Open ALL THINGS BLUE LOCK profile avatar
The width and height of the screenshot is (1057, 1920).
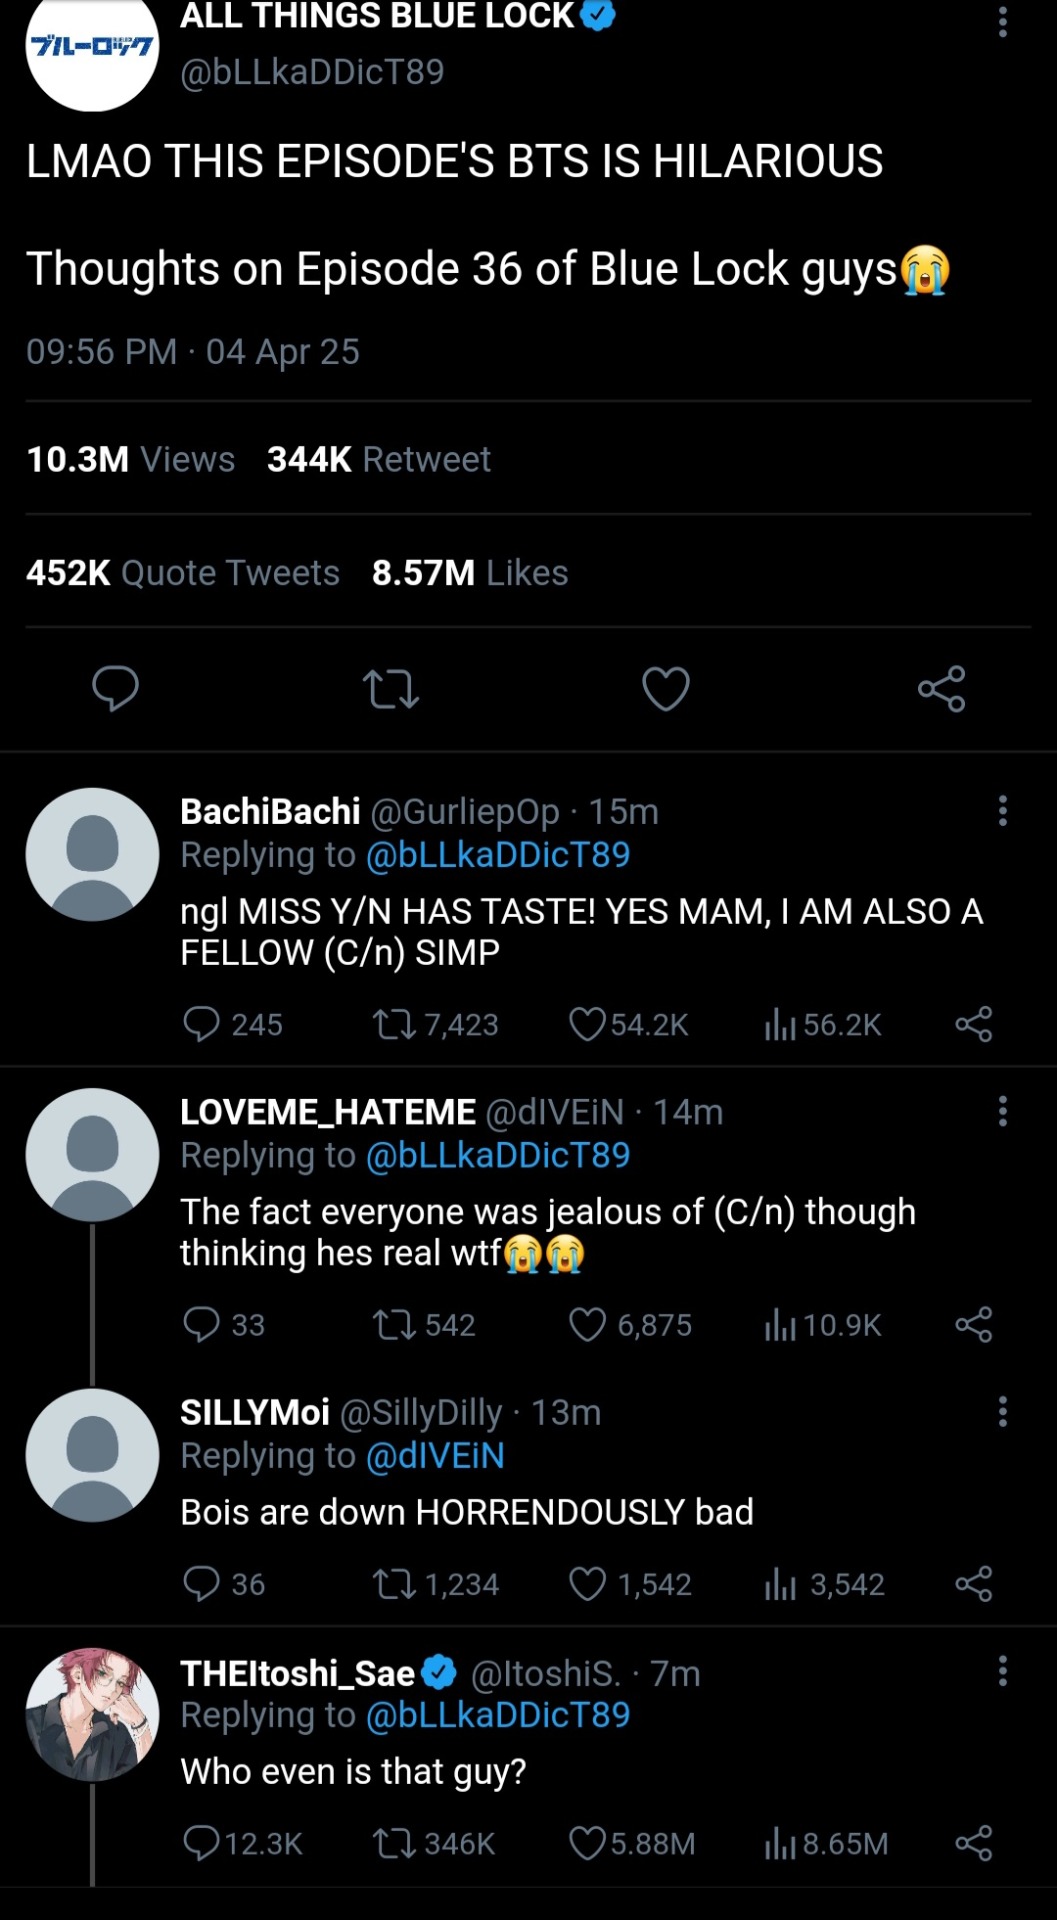pos(92,50)
